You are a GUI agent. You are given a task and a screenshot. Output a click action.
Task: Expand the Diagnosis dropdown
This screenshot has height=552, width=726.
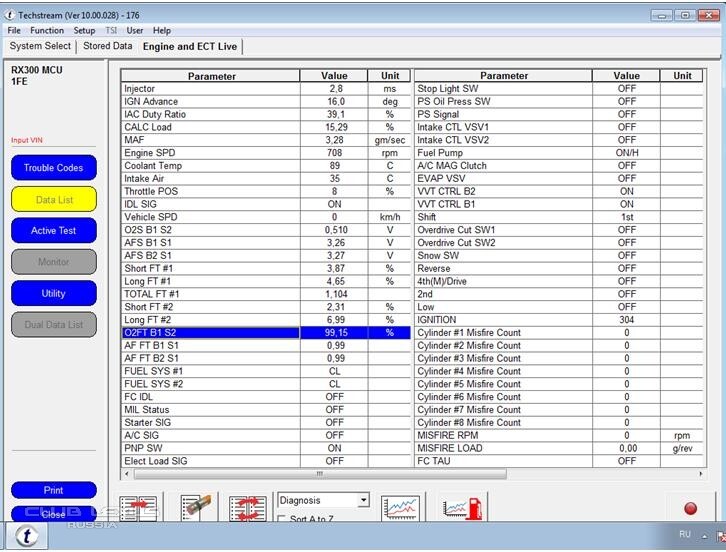(362, 500)
